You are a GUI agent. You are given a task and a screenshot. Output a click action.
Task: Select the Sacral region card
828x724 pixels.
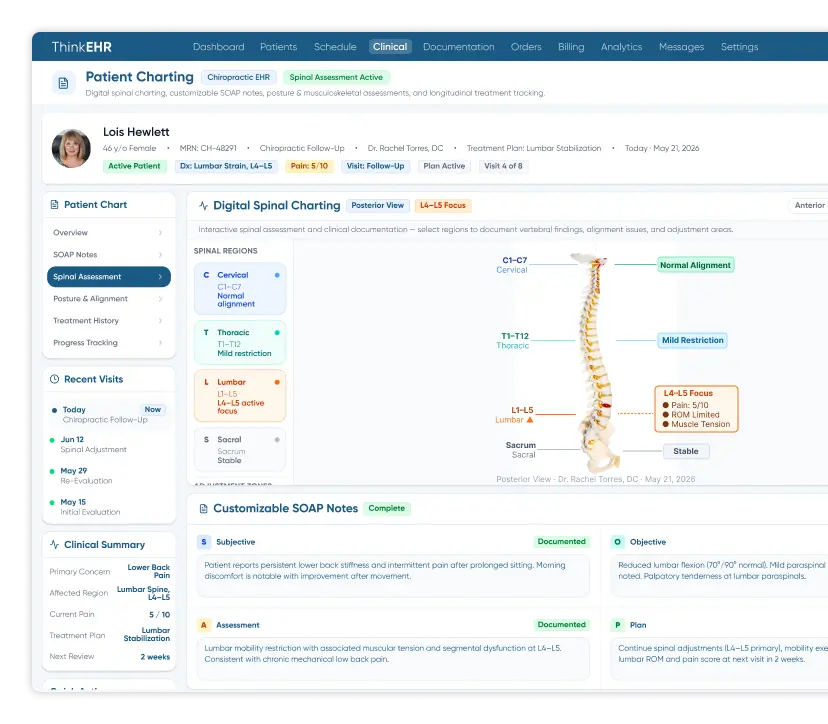point(240,449)
